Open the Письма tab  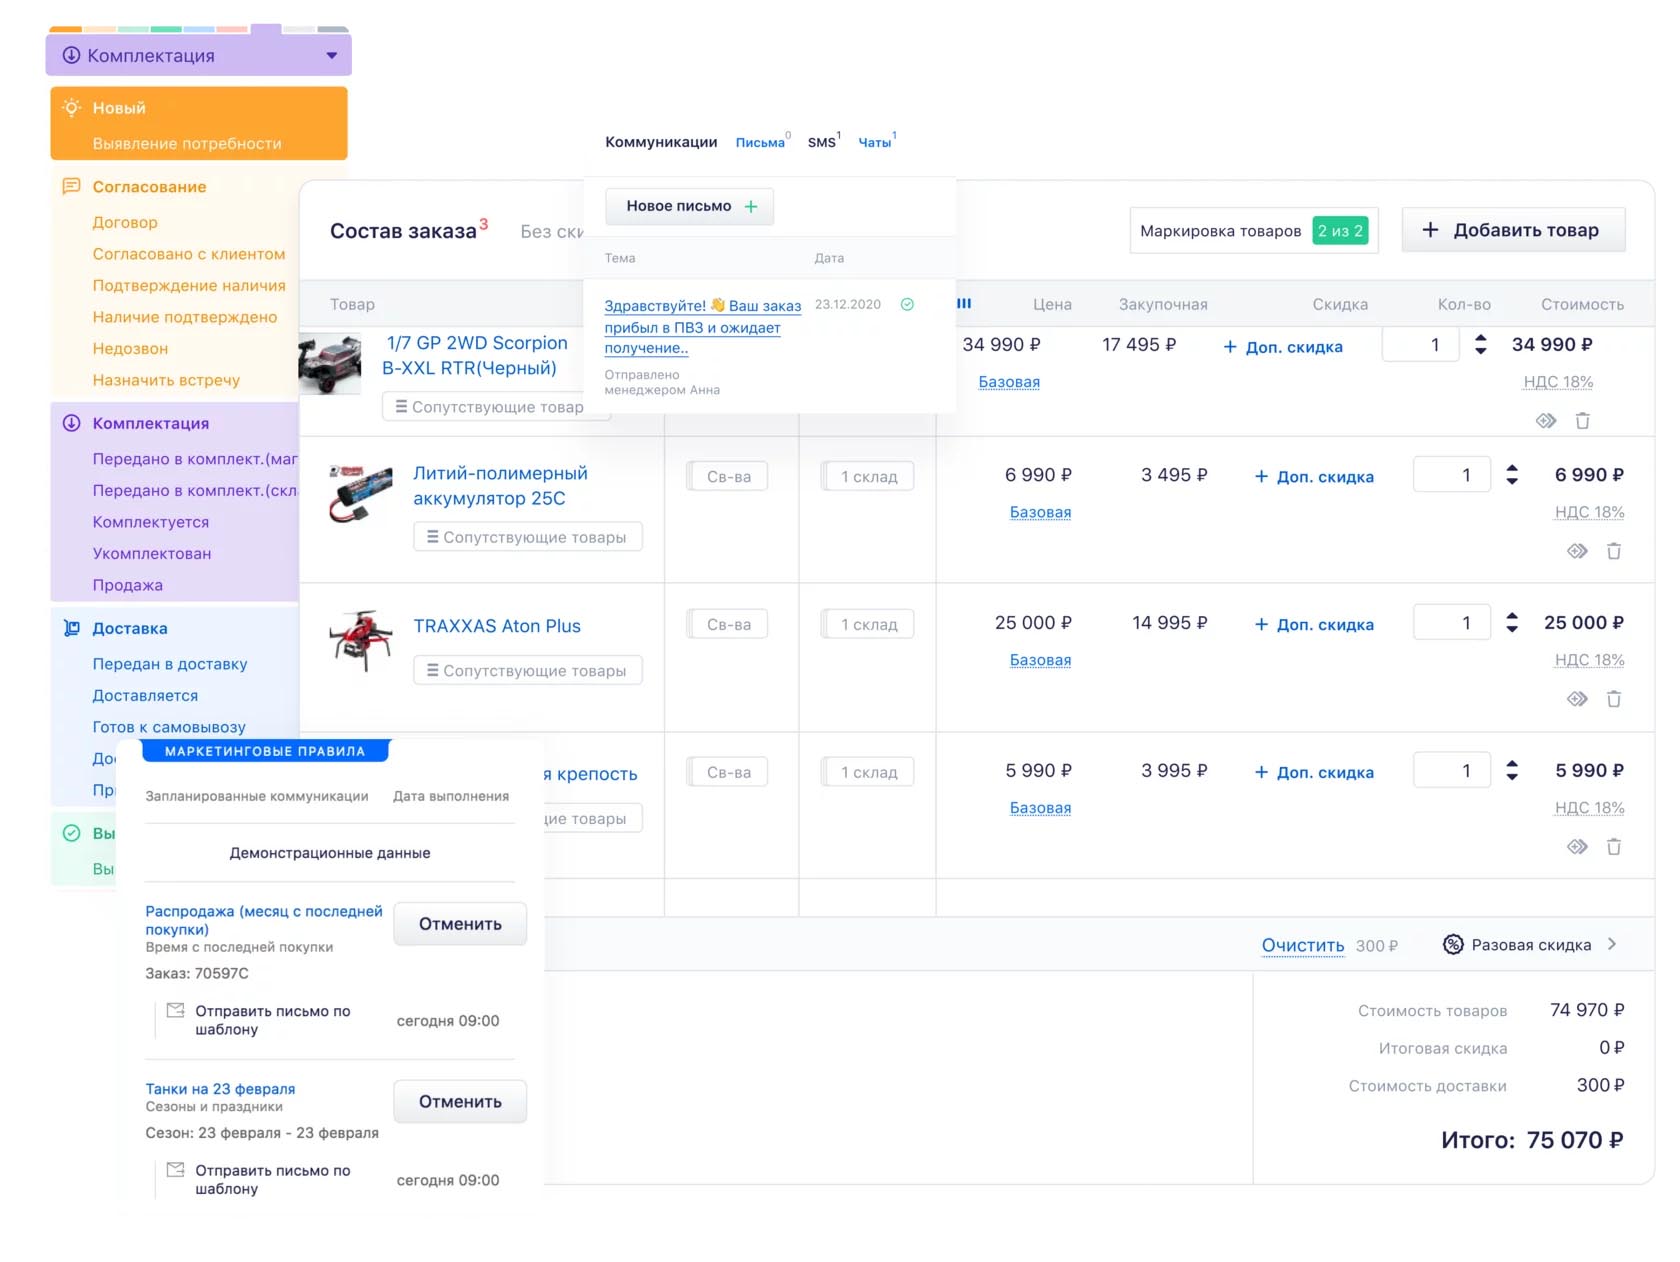click(x=760, y=143)
